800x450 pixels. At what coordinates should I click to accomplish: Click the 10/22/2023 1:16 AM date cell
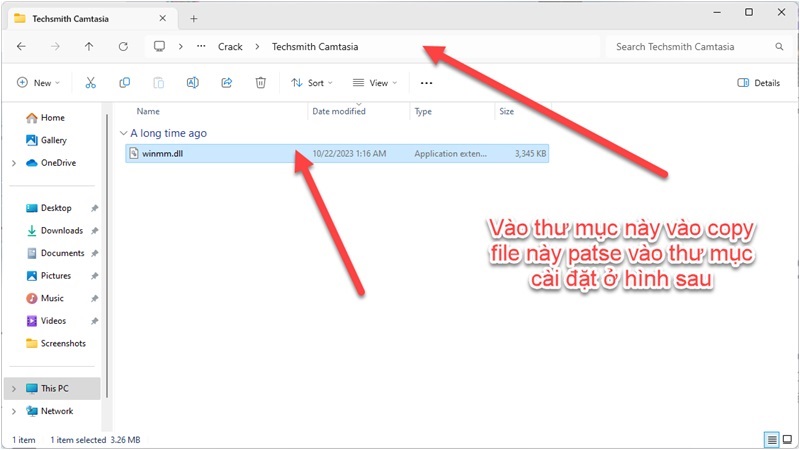349,154
